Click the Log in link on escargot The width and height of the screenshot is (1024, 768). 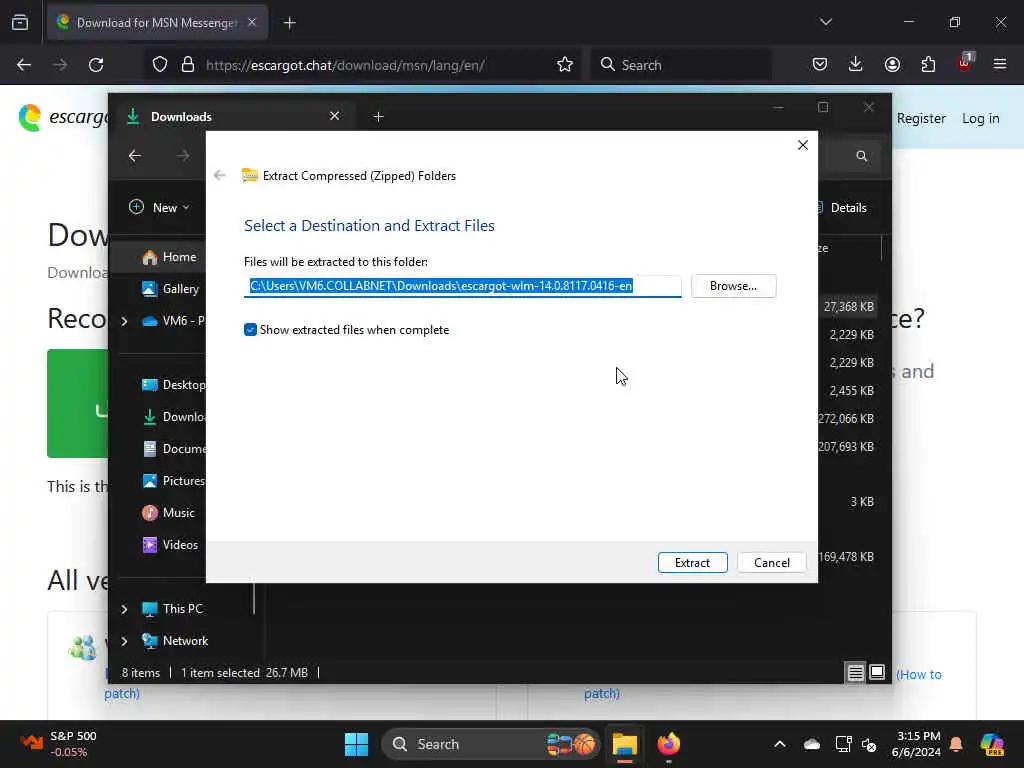click(x=980, y=118)
